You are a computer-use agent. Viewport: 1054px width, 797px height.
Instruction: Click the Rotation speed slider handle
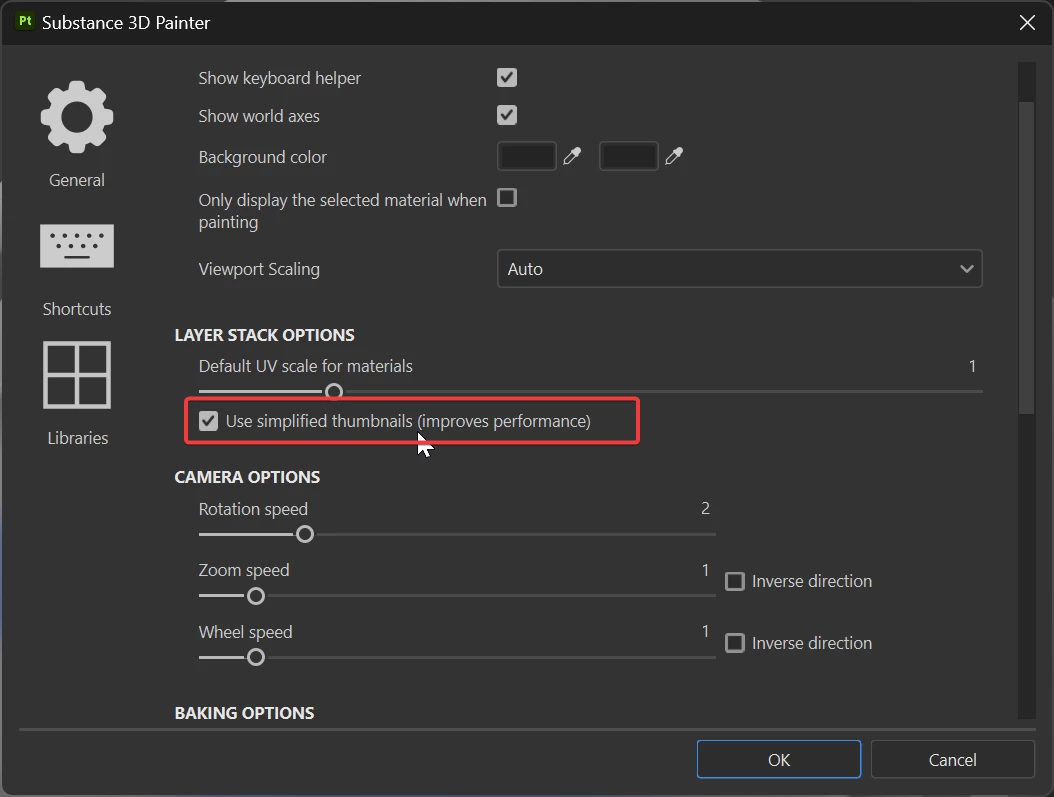[x=305, y=534]
